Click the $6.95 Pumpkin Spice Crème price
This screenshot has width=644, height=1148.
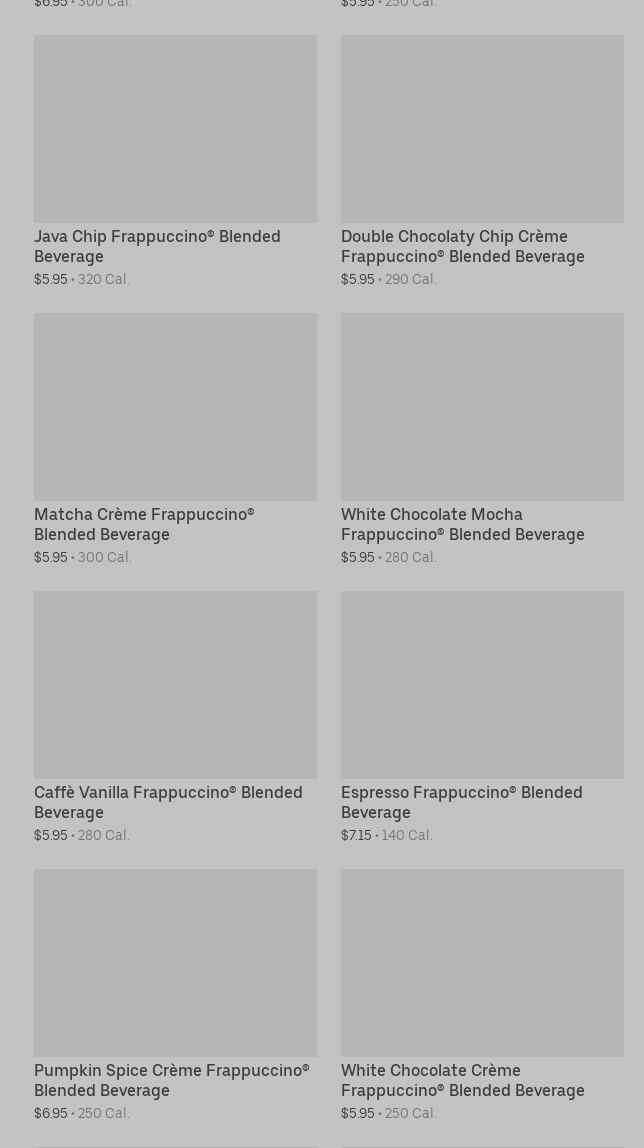(x=51, y=1113)
